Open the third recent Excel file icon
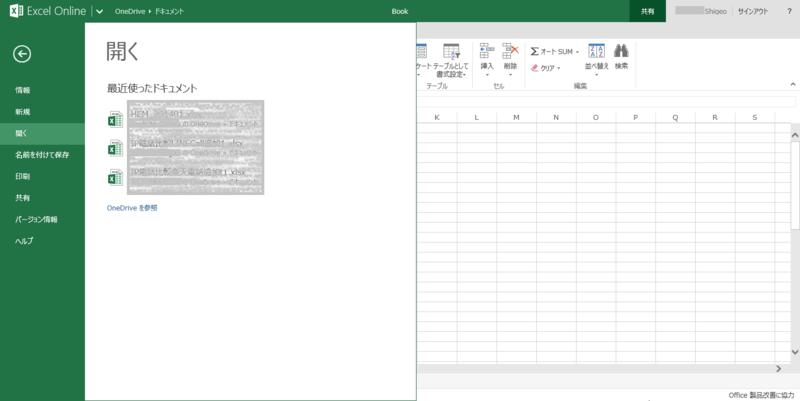Screen dimensions: 800x401 [x=115, y=177]
